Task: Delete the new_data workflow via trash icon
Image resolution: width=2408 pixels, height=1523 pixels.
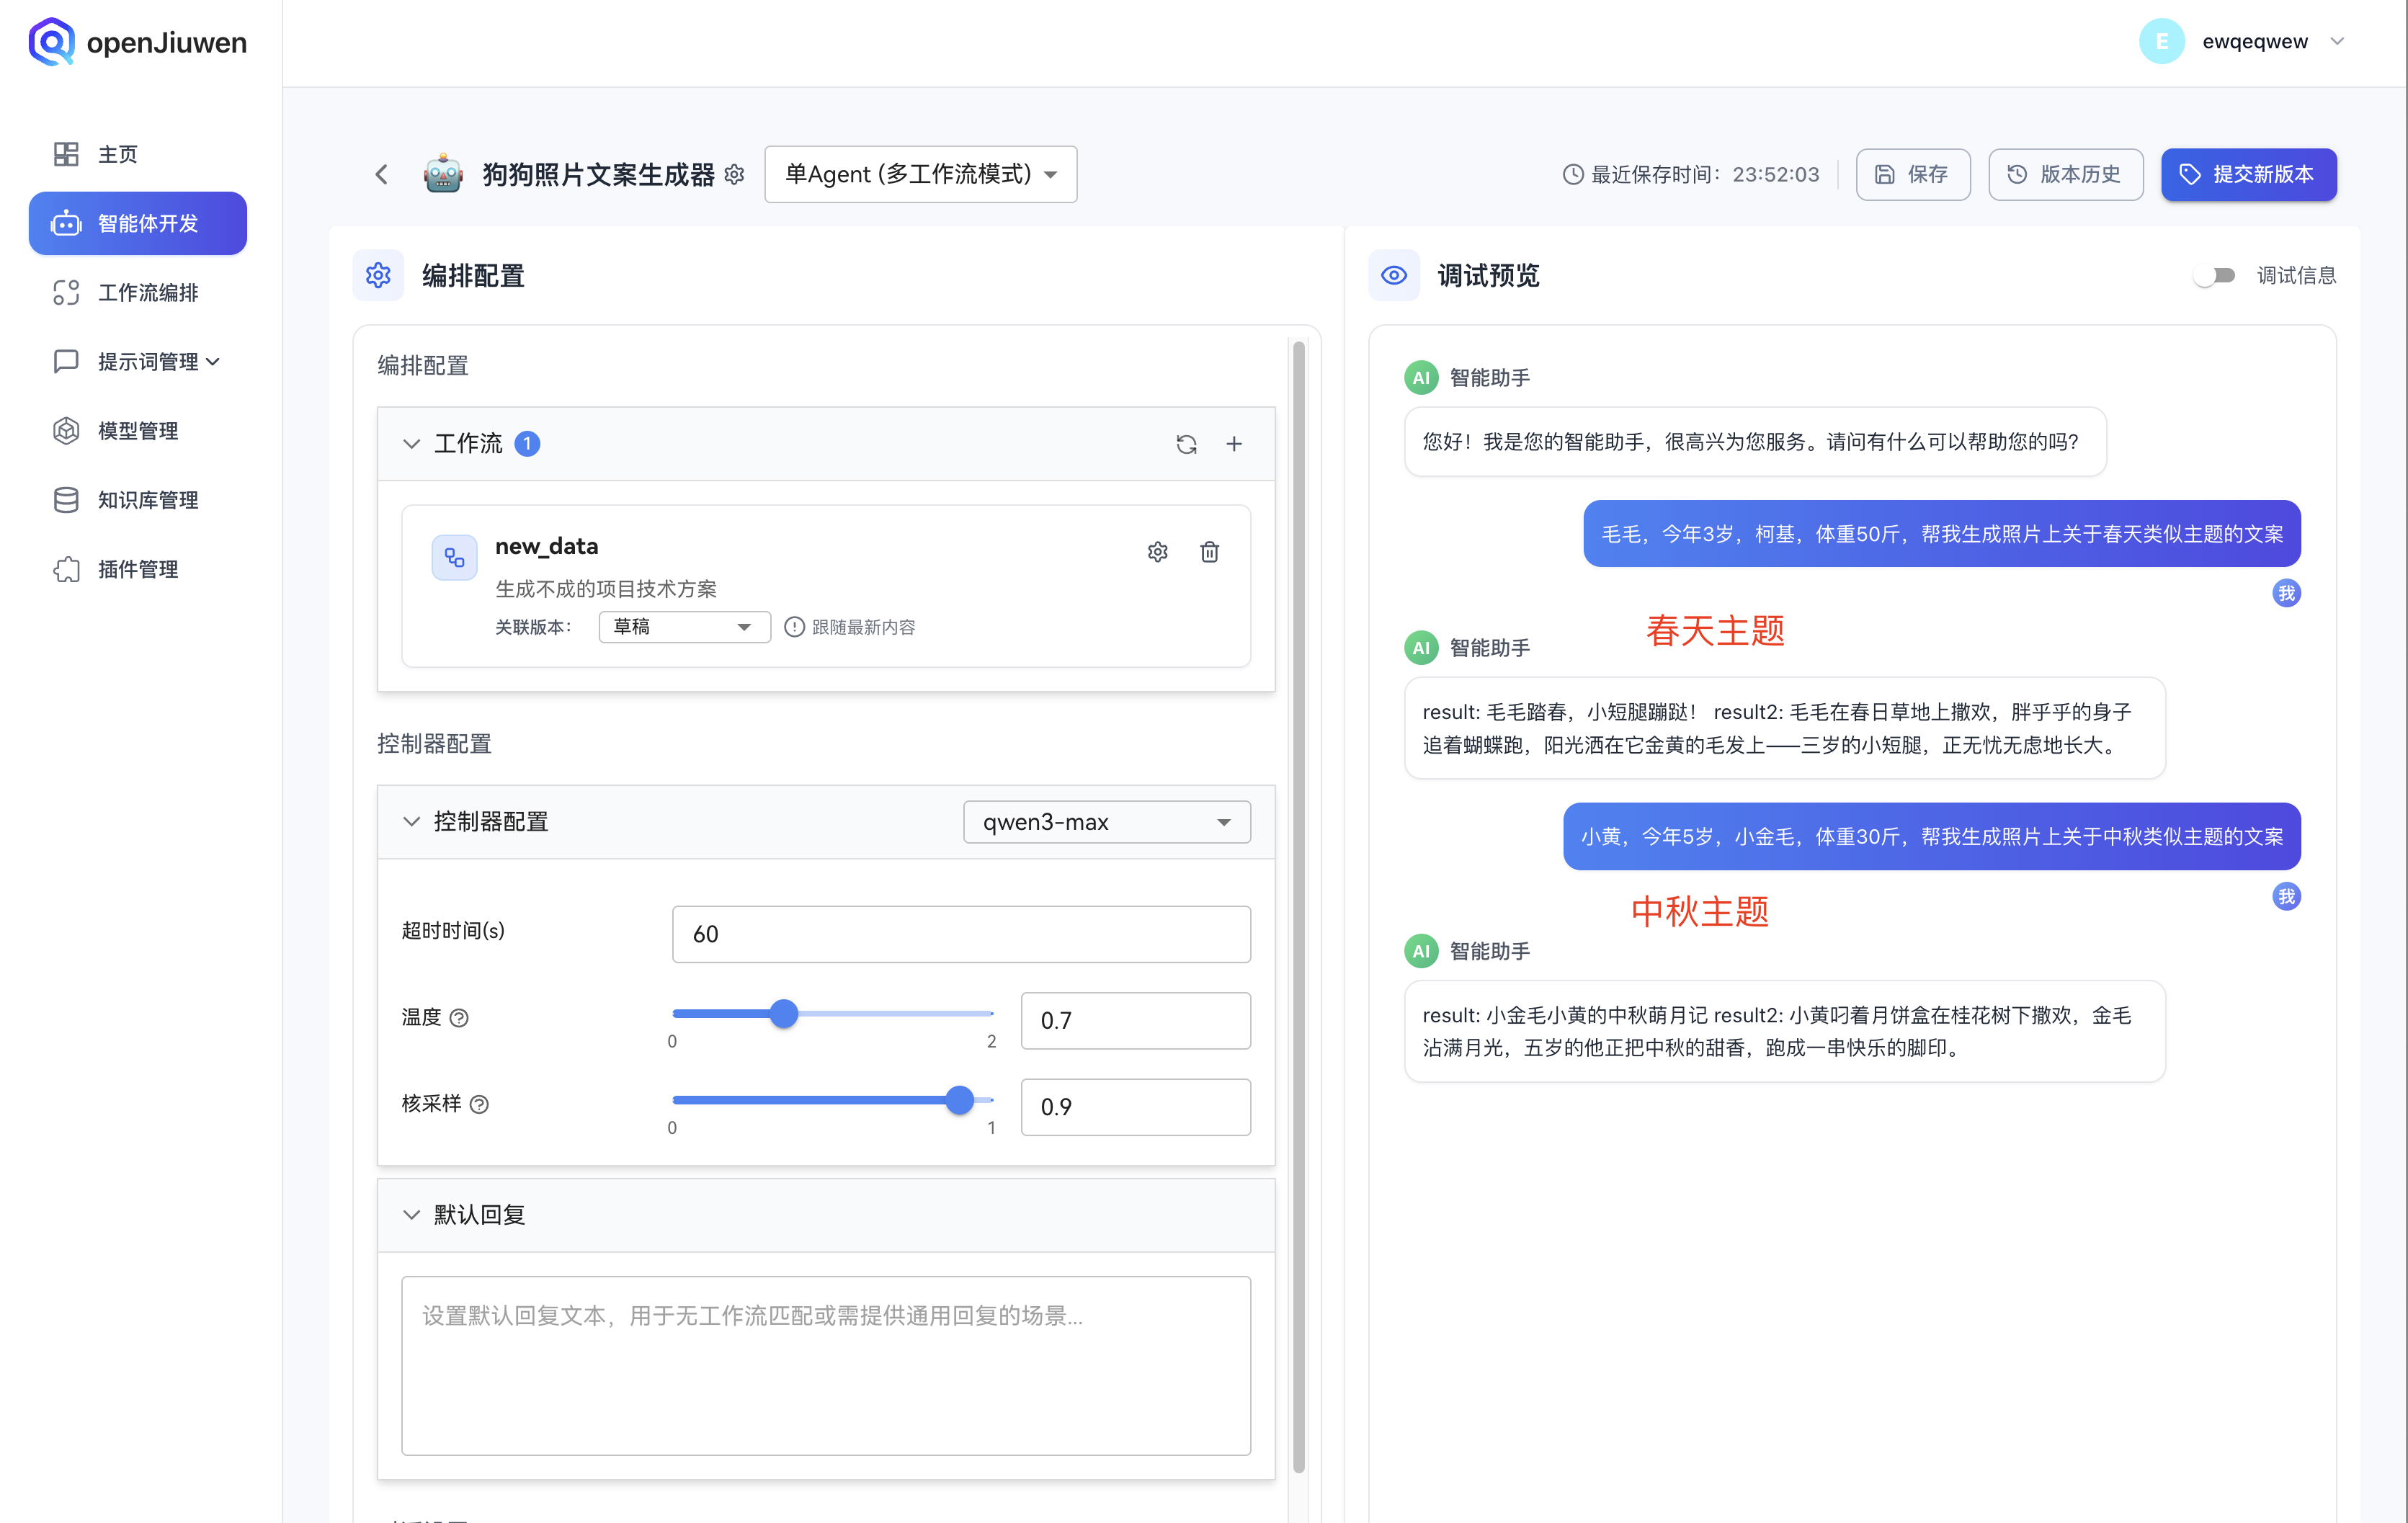Action: click(x=1209, y=551)
